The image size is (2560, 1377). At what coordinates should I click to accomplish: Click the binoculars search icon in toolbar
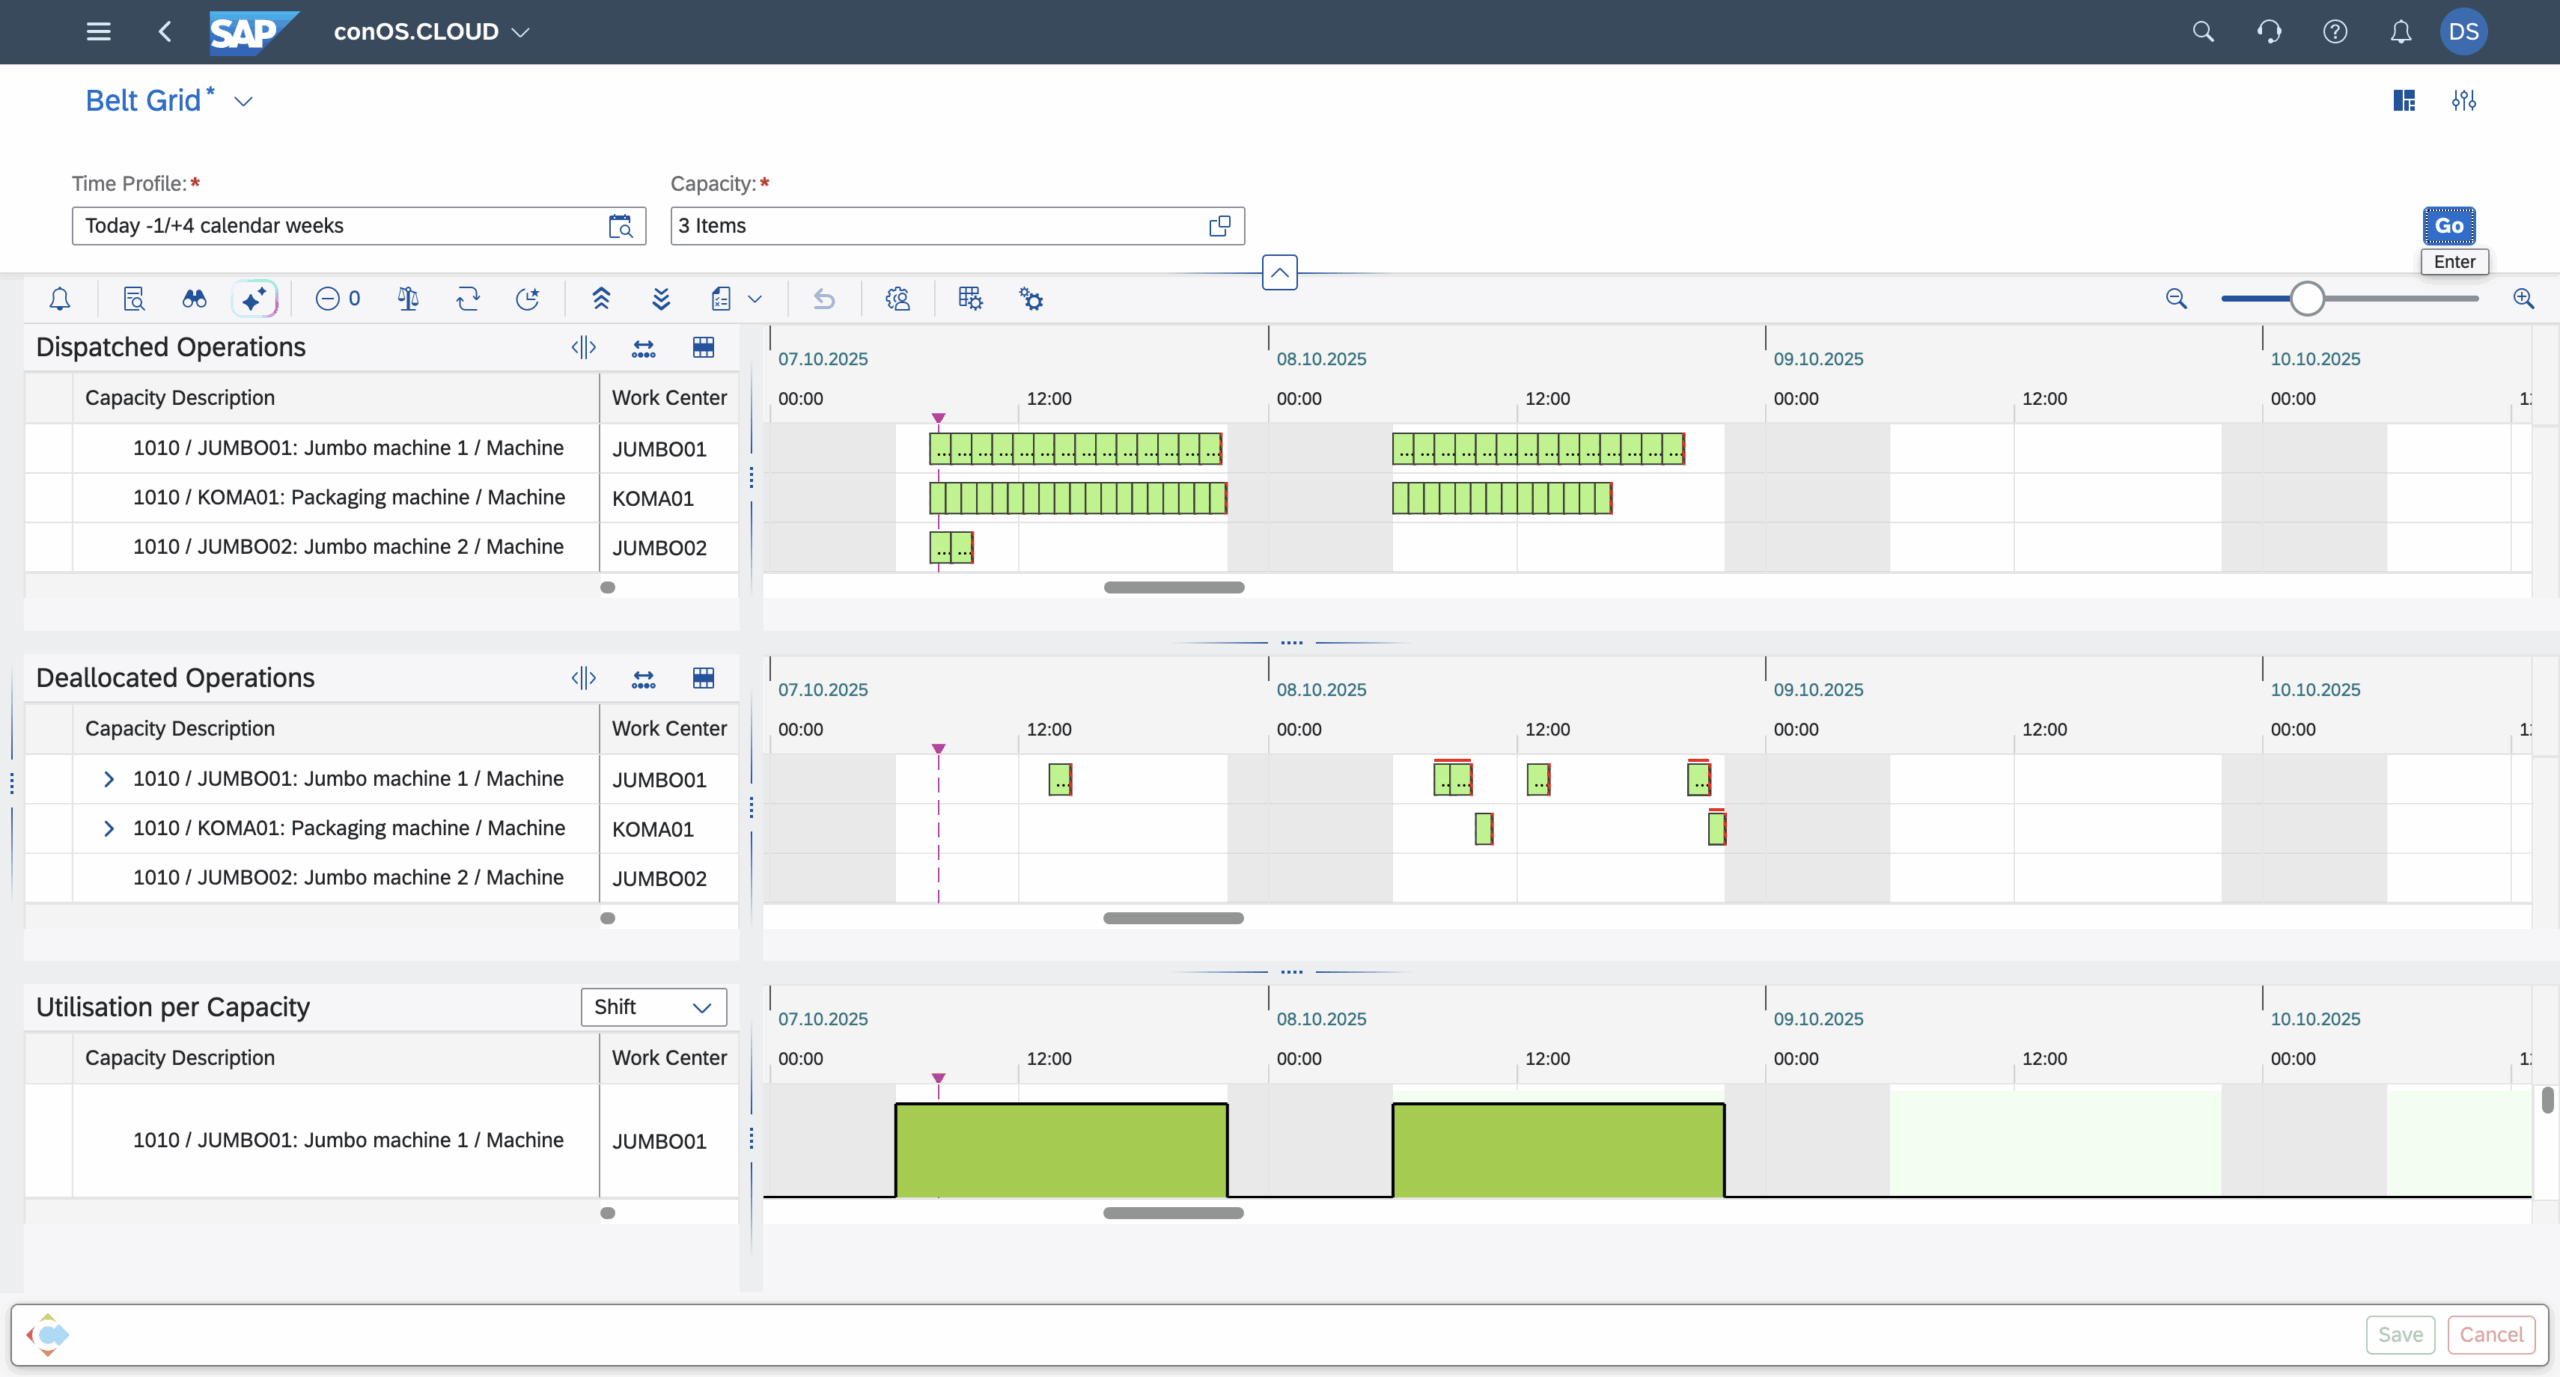(x=194, y=298)
